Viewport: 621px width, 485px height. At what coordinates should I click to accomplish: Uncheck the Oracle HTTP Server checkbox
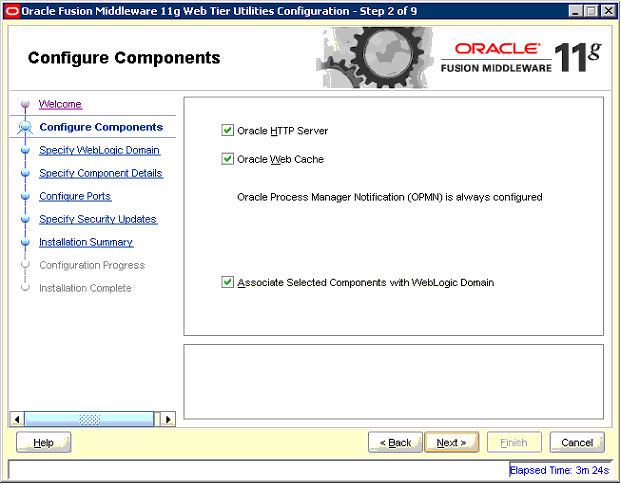point(227,130)
